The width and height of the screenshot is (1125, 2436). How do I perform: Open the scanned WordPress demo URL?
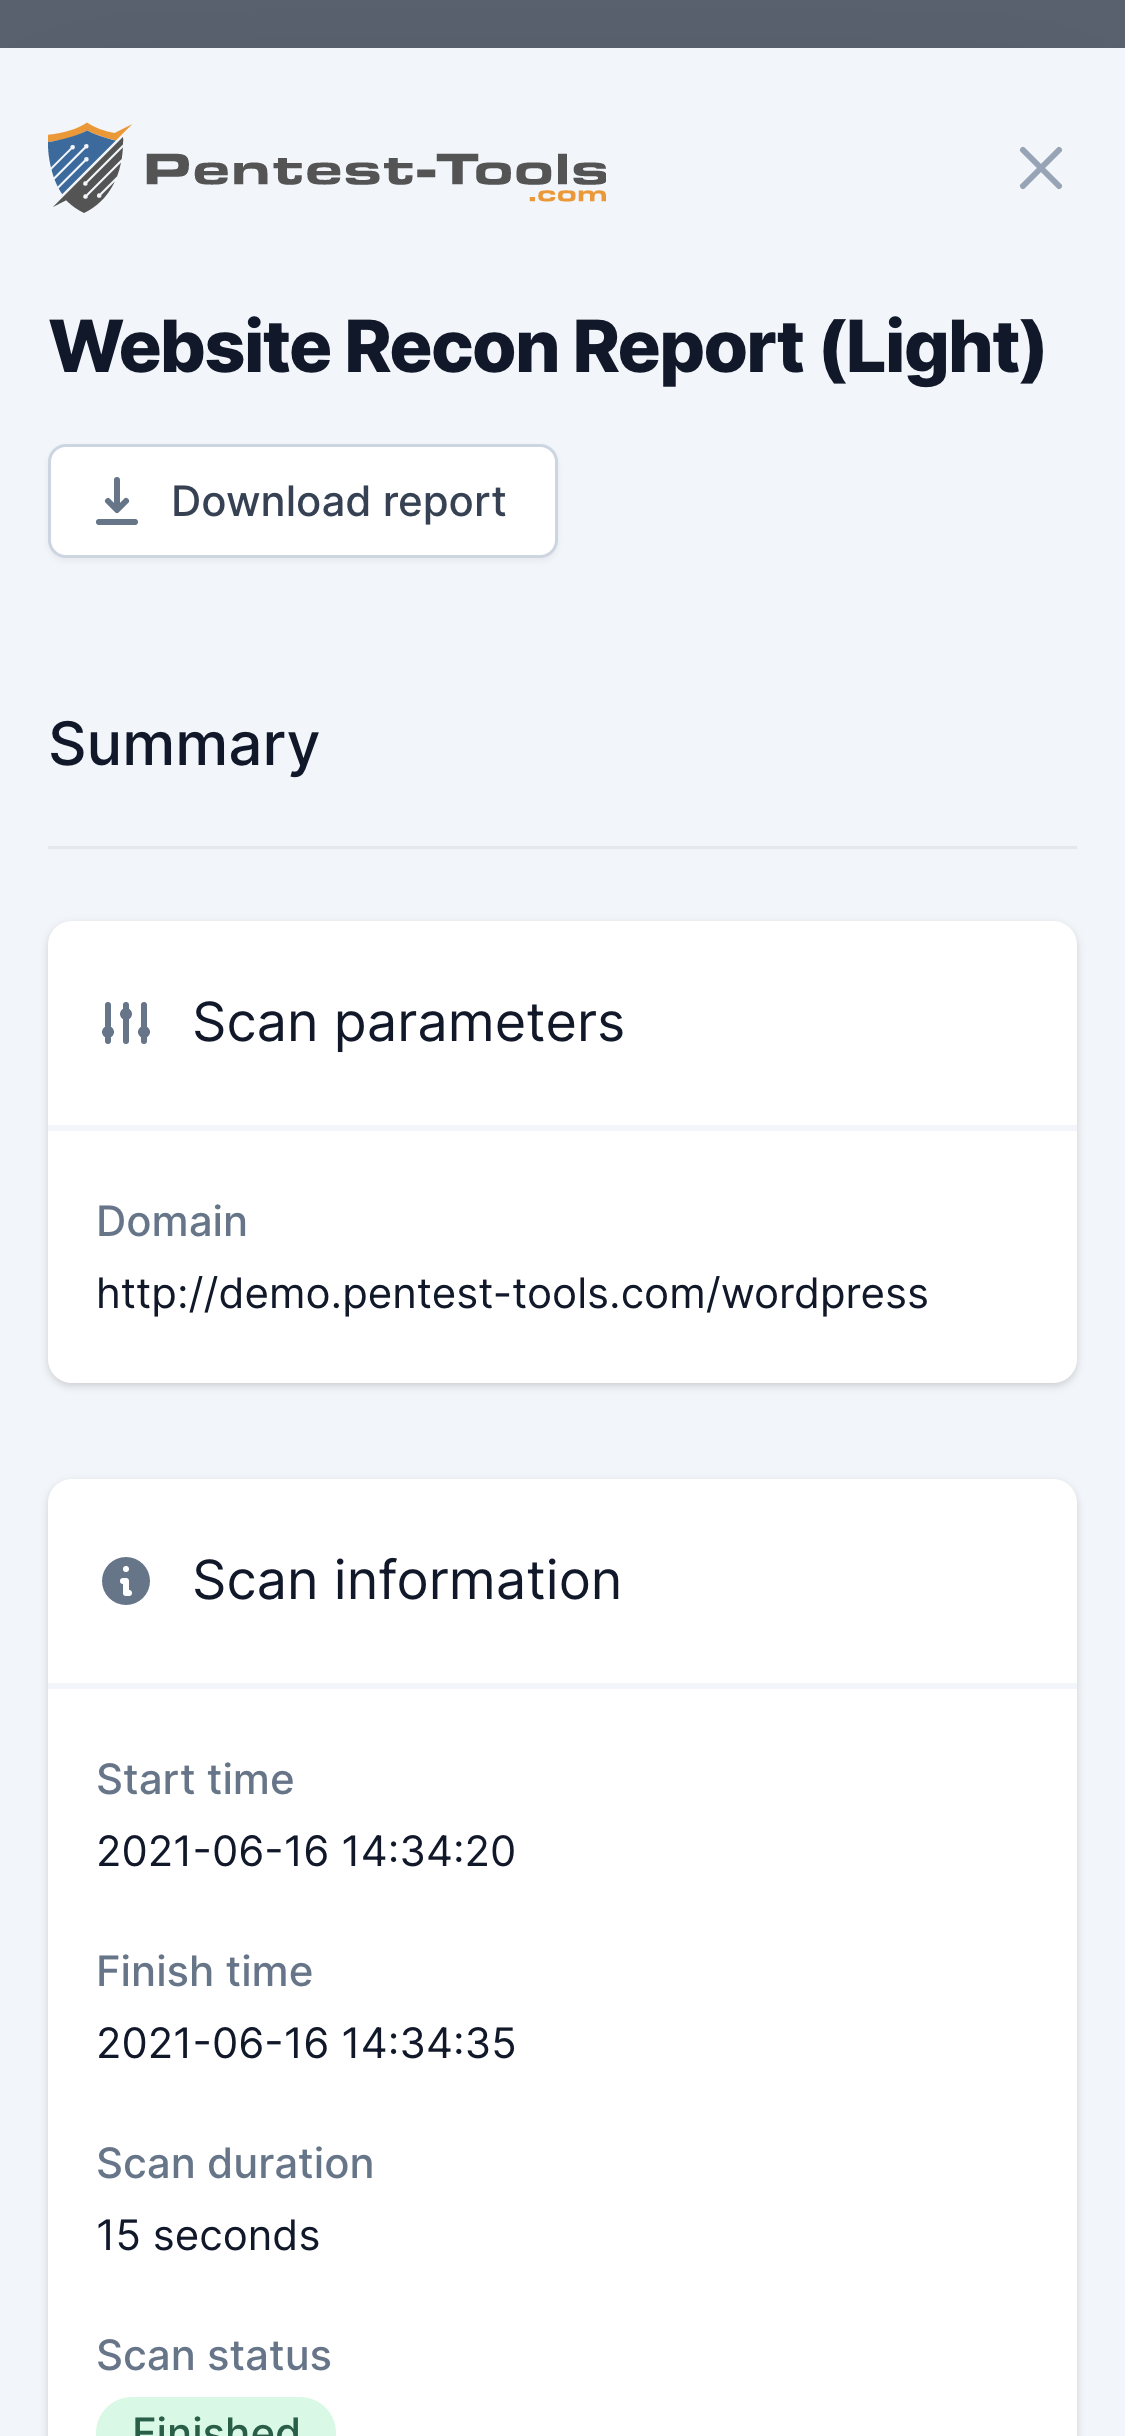click(x=511, y=1292)
